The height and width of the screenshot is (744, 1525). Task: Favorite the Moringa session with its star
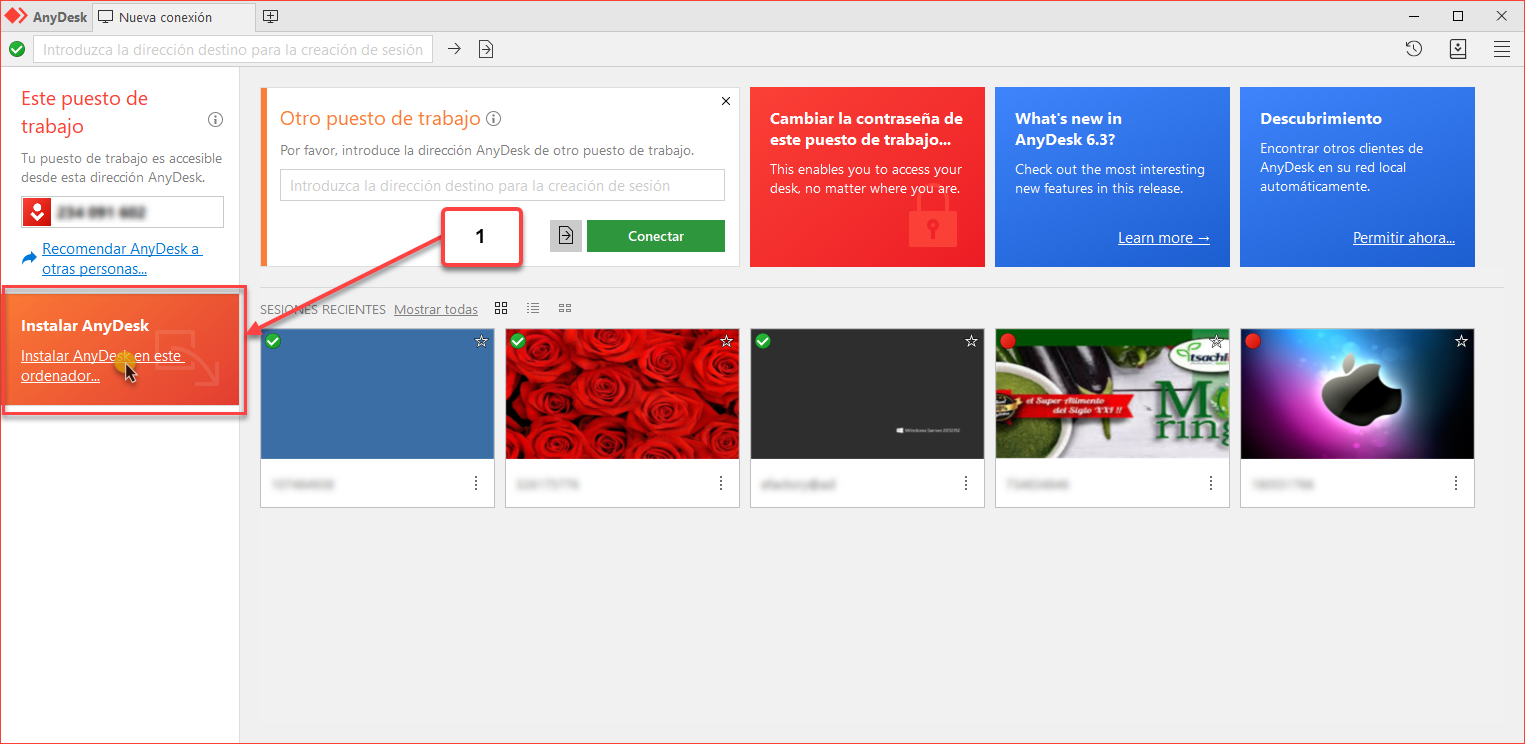[1216, 341]
